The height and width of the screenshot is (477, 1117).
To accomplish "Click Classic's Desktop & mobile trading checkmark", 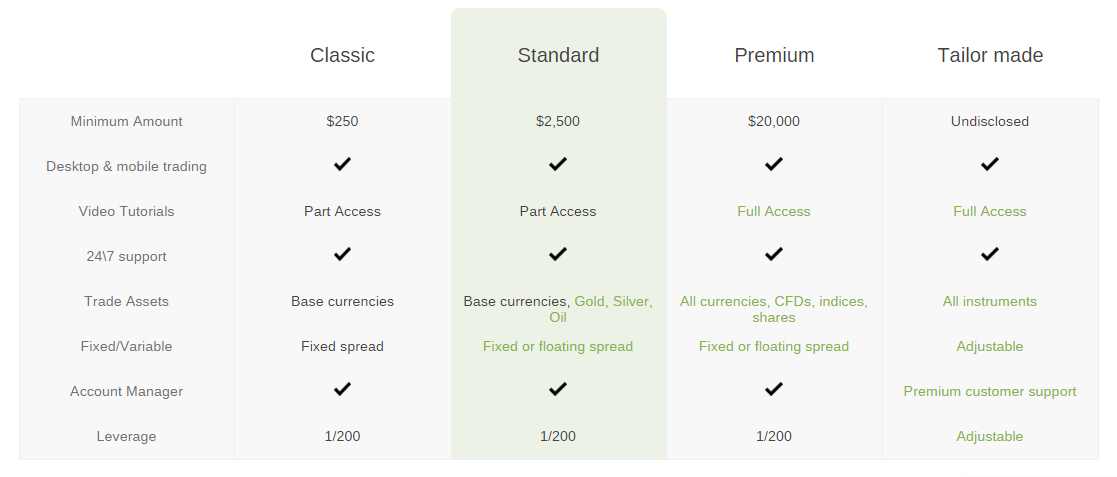I will point(343,164).
